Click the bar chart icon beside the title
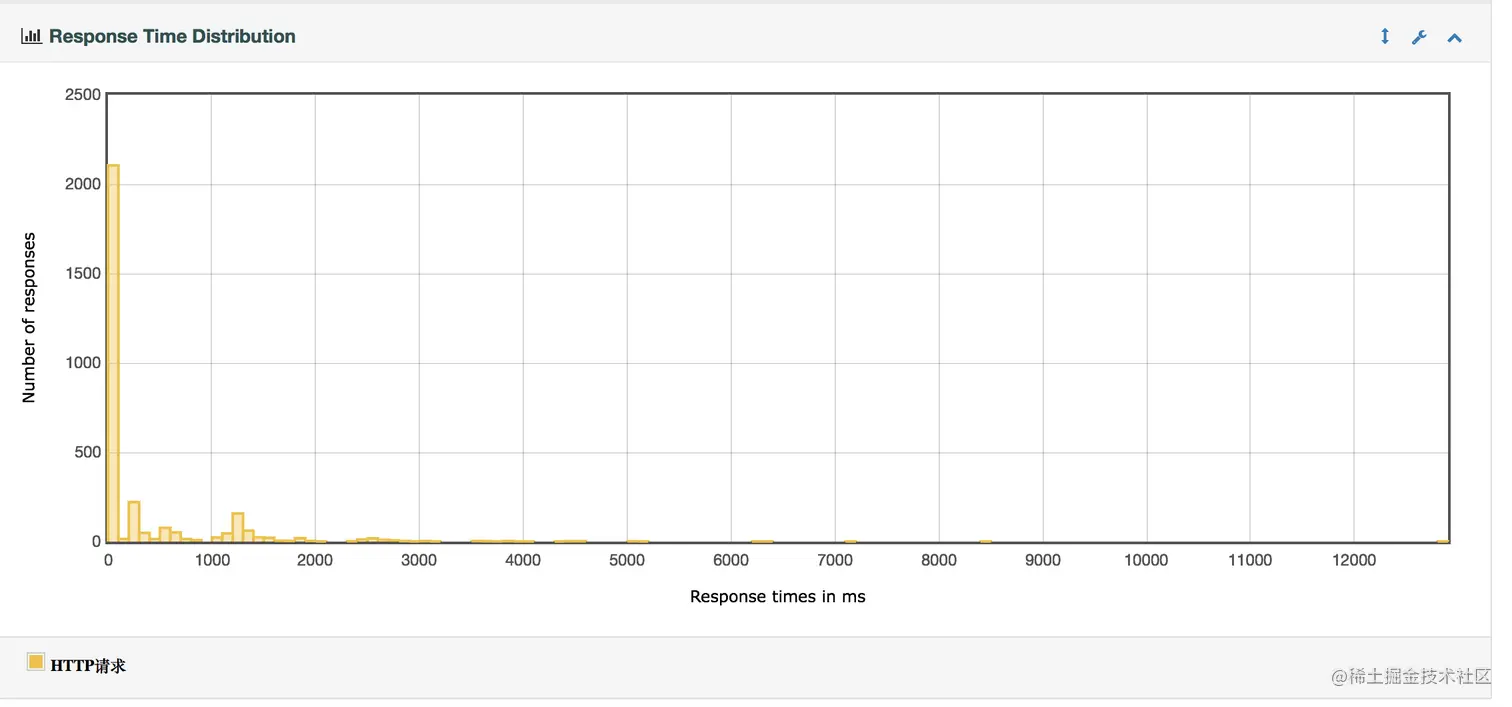1512x707 pixels. click(31, 36)
